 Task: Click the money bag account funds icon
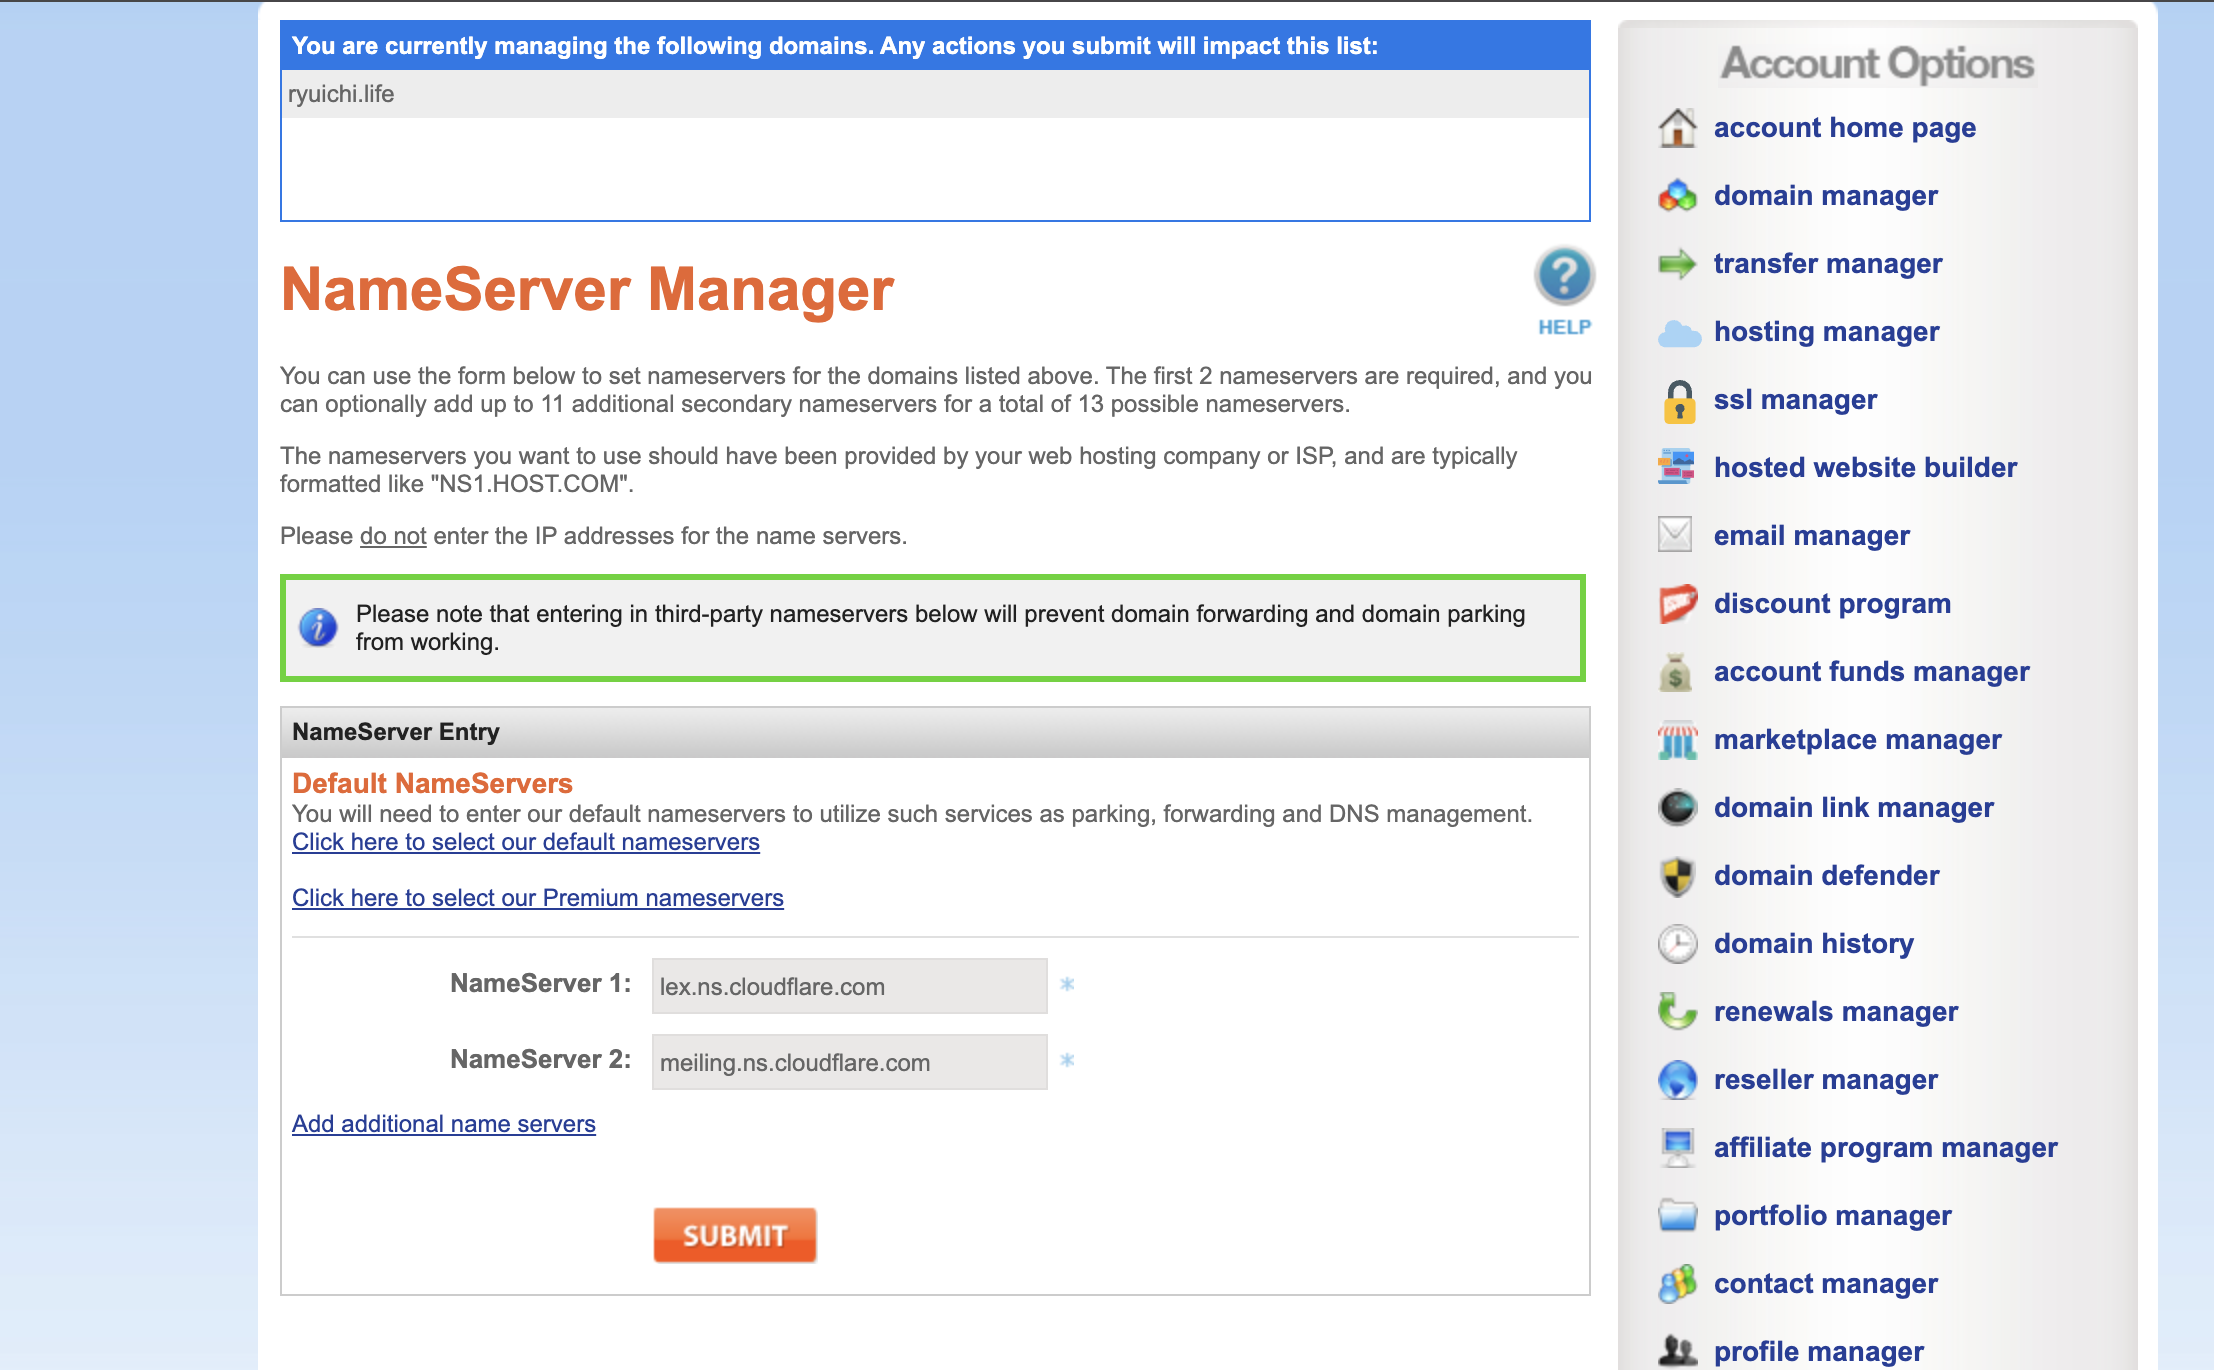pyautogui.click(x=1675, y=673)
